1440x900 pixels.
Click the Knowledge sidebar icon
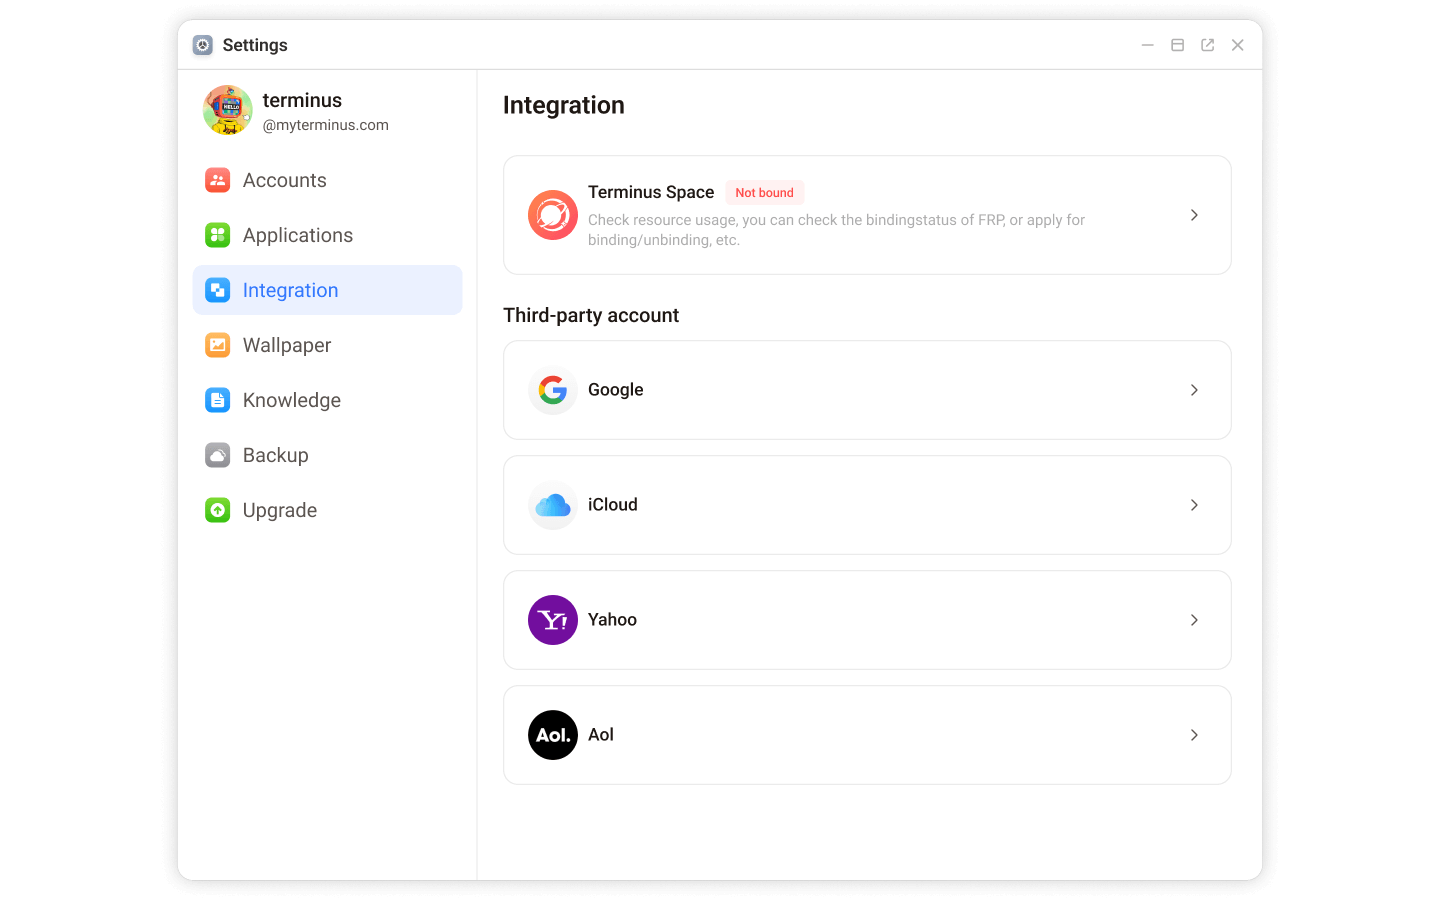click(x=218, y=400)
